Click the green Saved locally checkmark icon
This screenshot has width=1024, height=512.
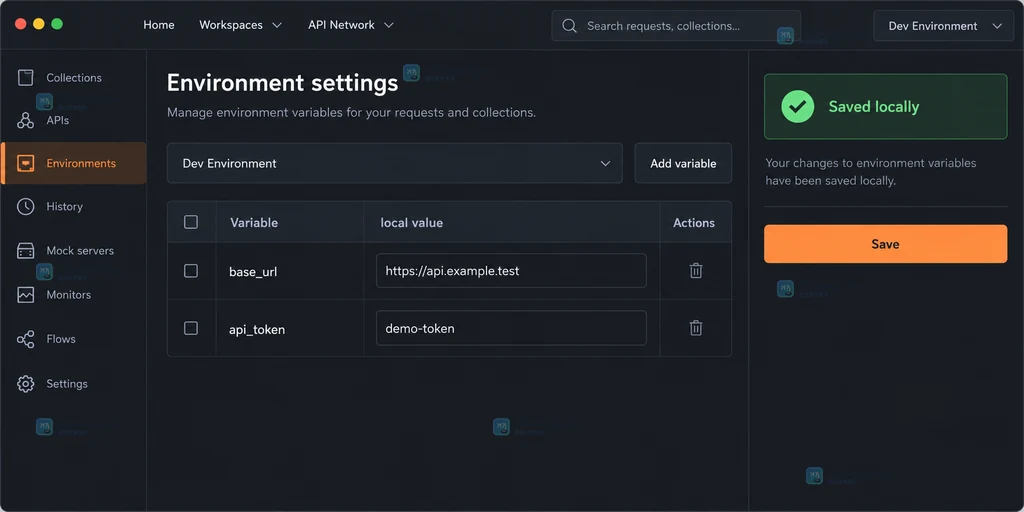click(x=797, y=106)
